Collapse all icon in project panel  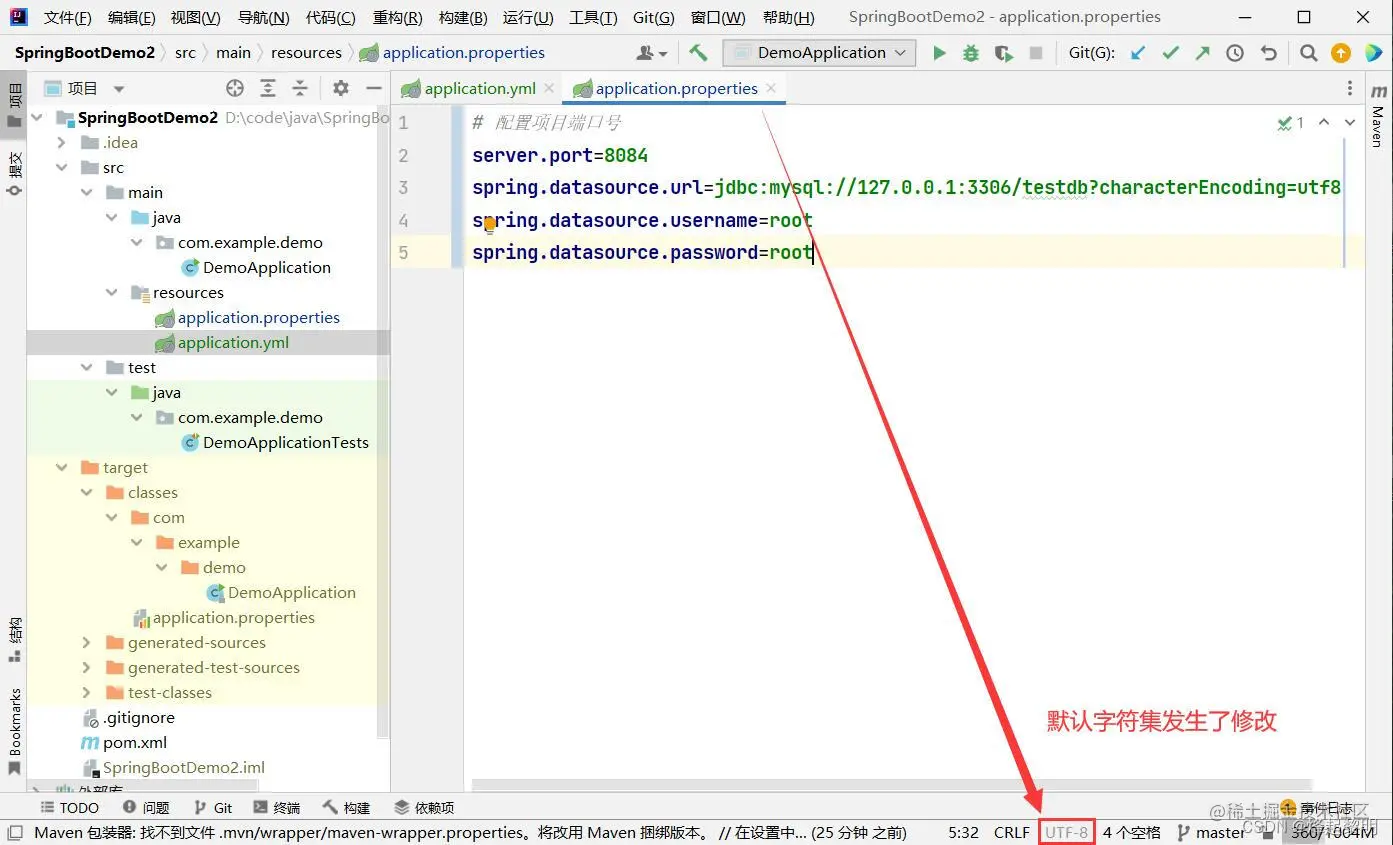[301, 88]
